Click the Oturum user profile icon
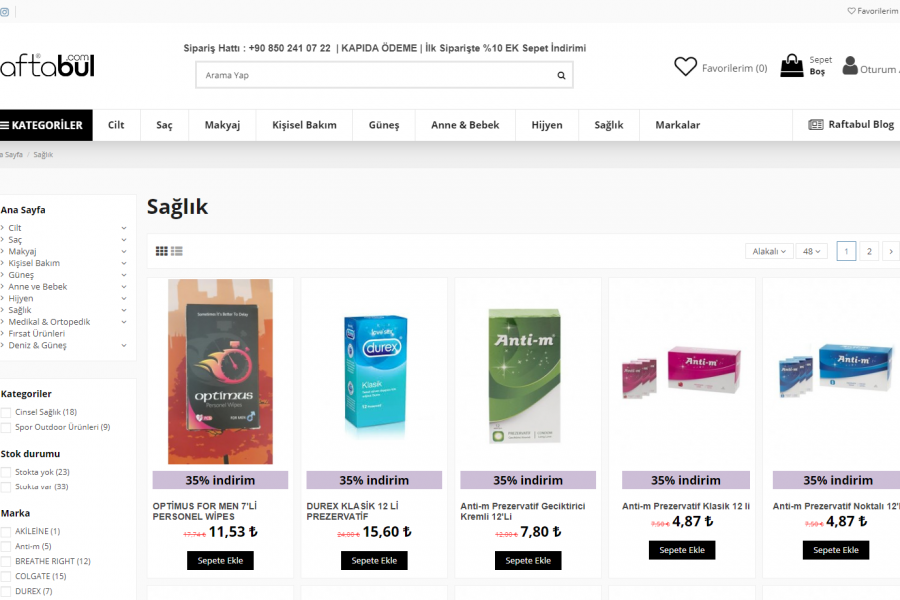This screenshot has width=900, height=600. [849, 65]
